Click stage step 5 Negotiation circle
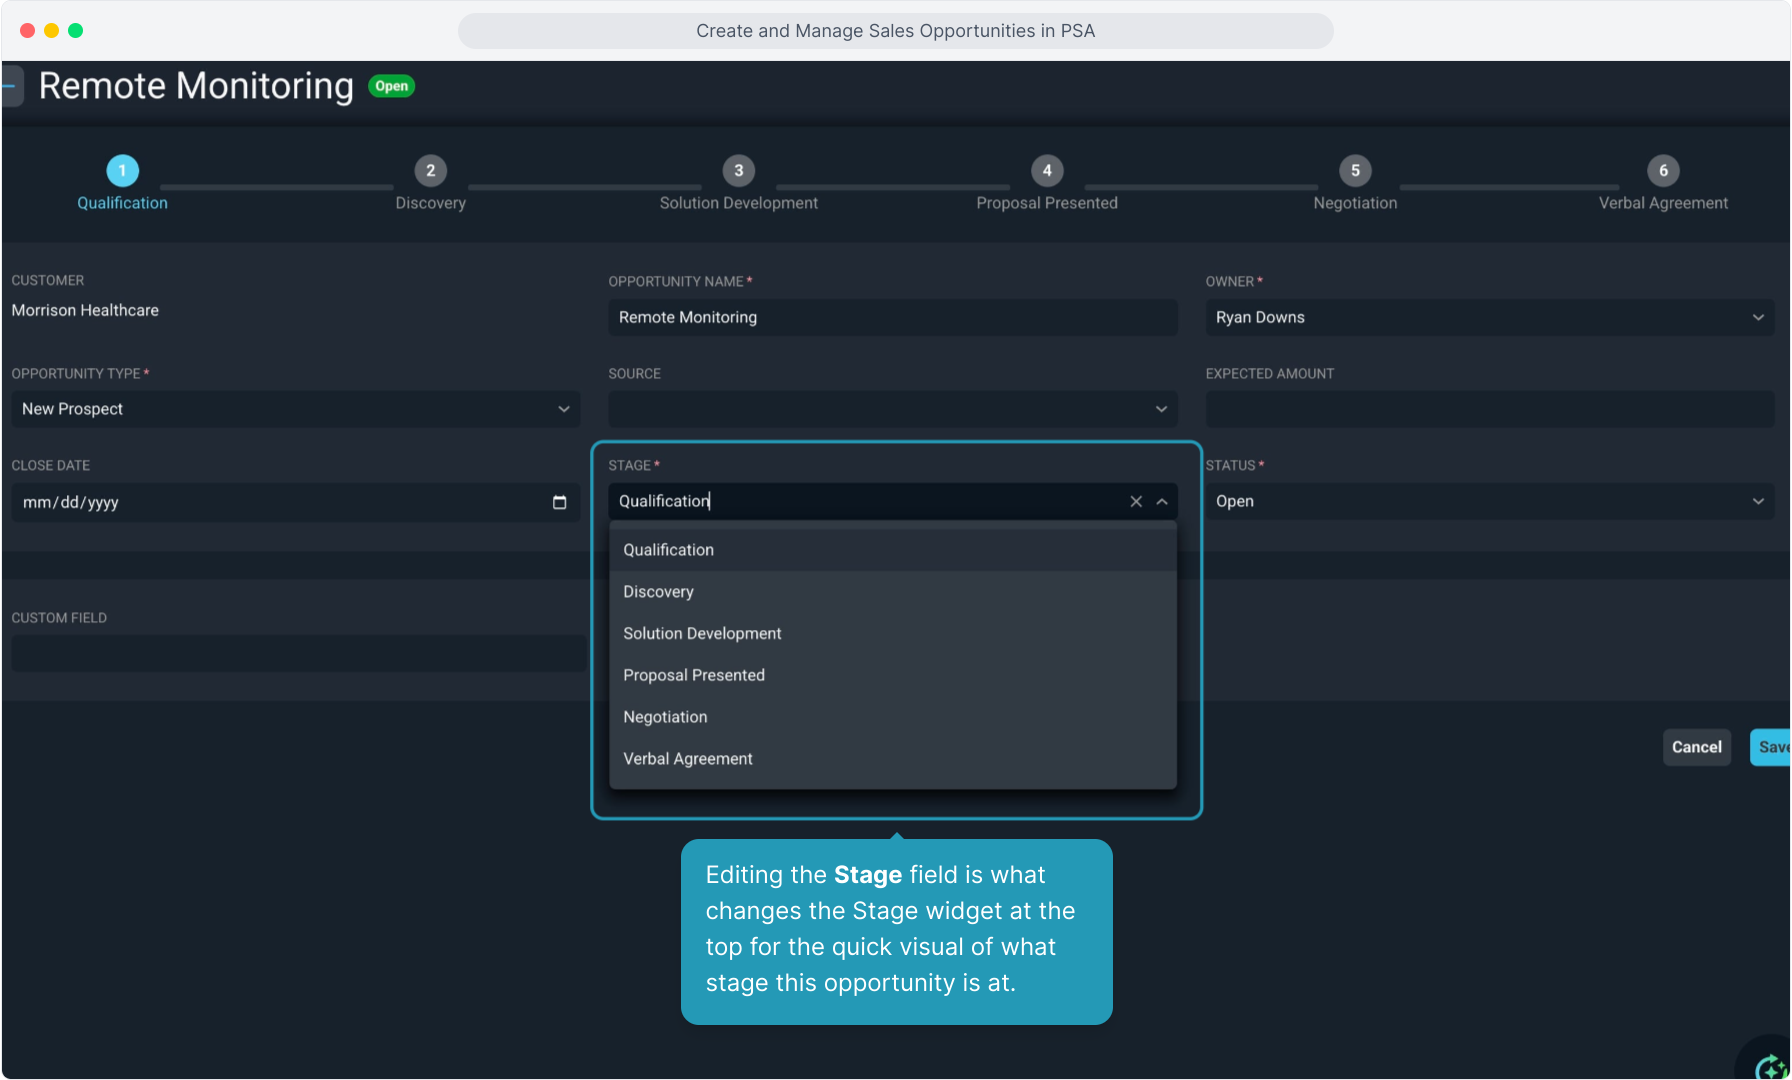 coord(1355,170)
